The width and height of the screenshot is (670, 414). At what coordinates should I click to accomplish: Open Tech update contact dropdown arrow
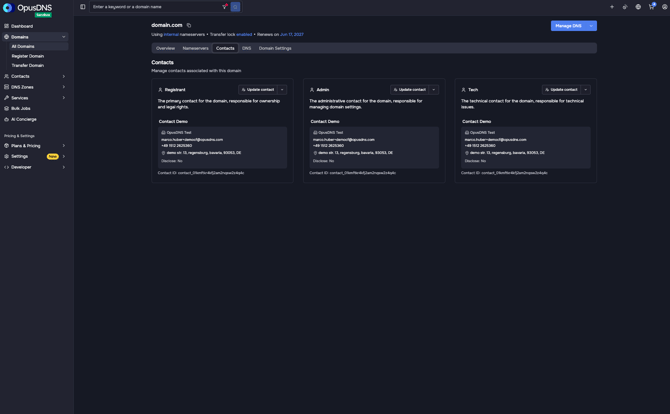pos(585,90)
